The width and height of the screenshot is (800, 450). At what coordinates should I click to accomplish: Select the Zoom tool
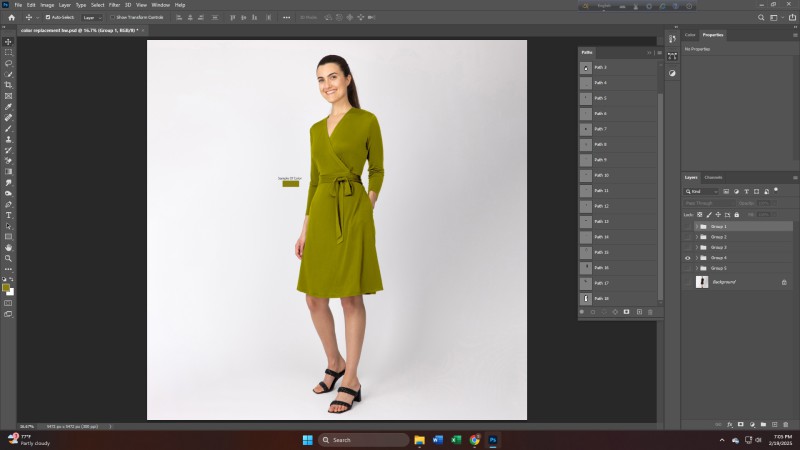tap(8, 258)
